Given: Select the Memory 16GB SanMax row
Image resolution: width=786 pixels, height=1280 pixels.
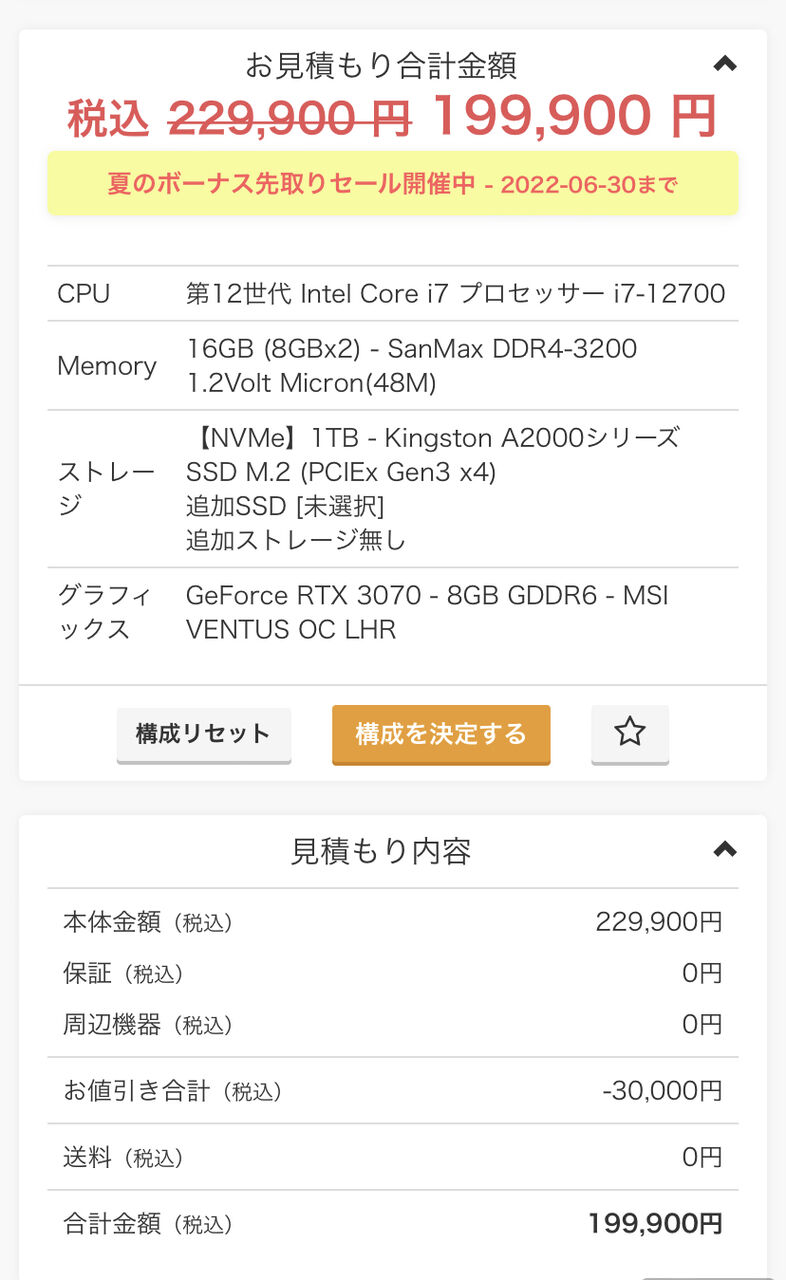Looking at the screenshot, I should [392, 366].
